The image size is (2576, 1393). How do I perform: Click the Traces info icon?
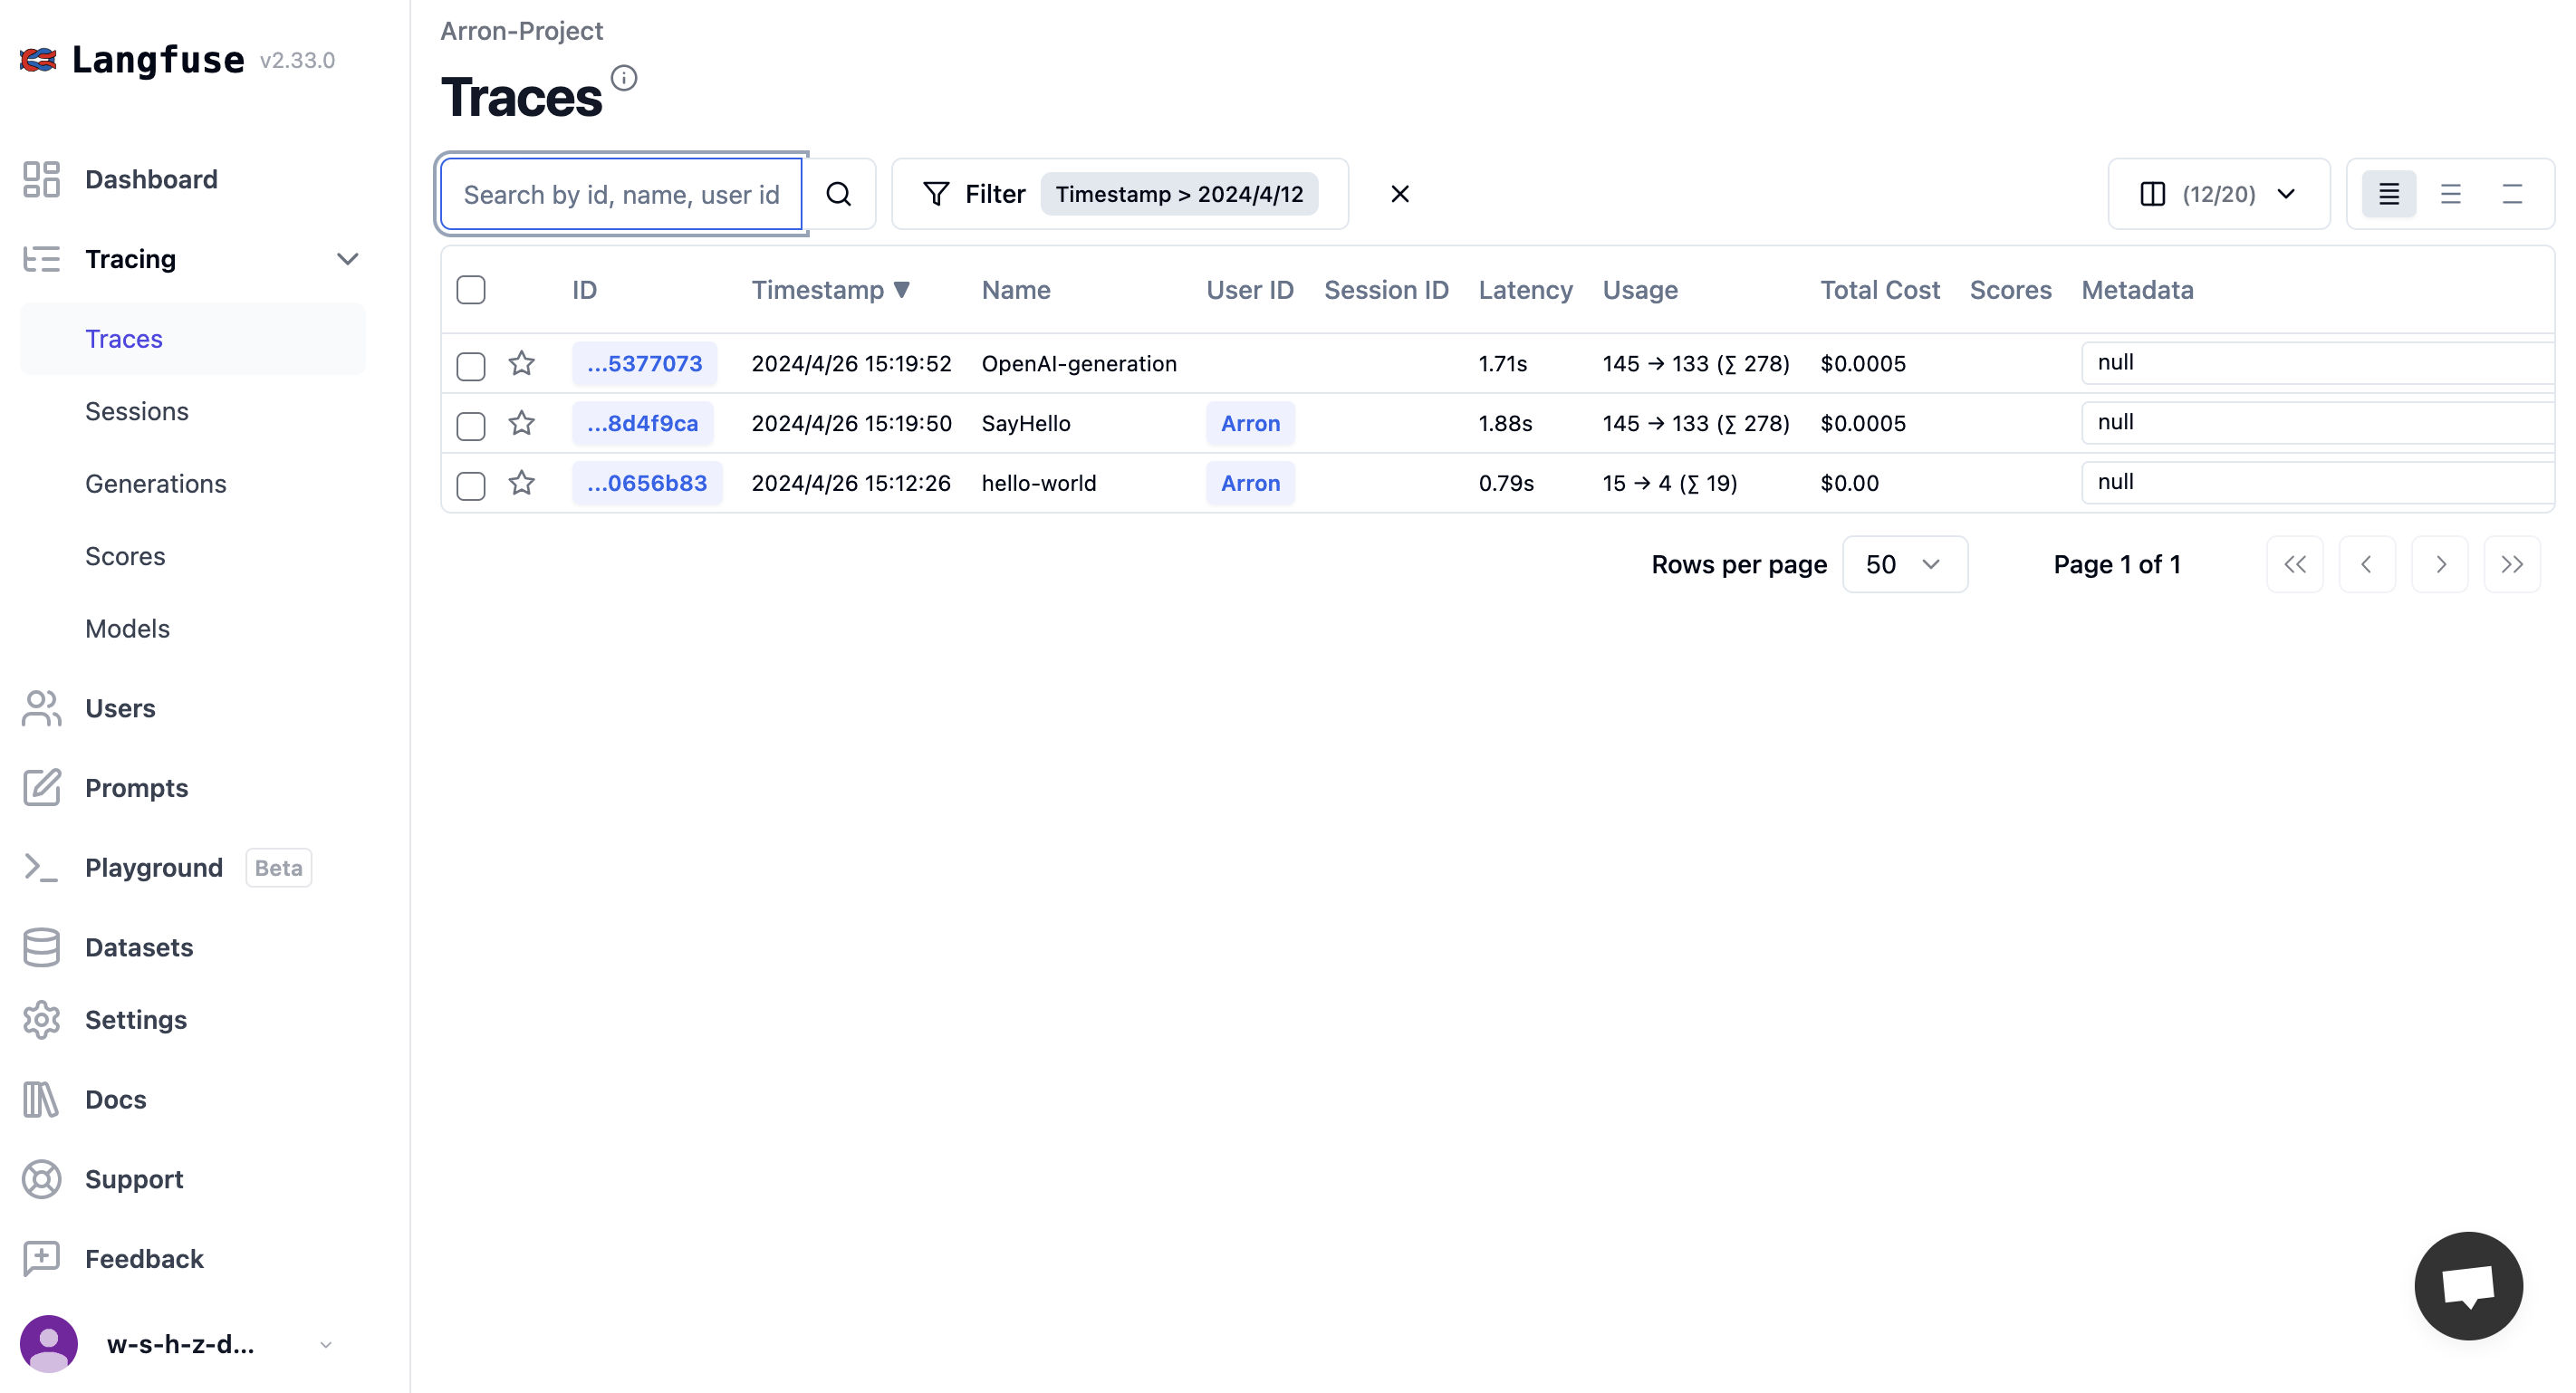[624, 78]
